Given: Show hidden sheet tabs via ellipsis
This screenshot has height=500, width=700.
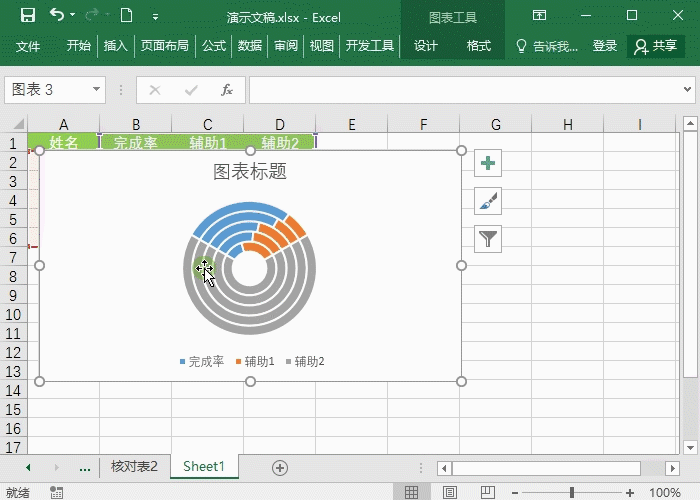Looking at the screenshot, I should [84, 468].
